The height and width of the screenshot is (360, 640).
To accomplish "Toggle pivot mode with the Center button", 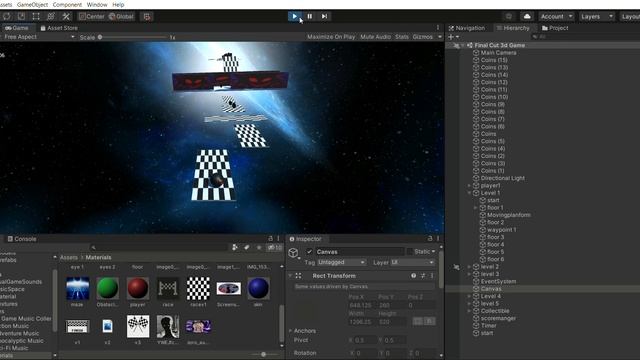I will coord(92,16).
